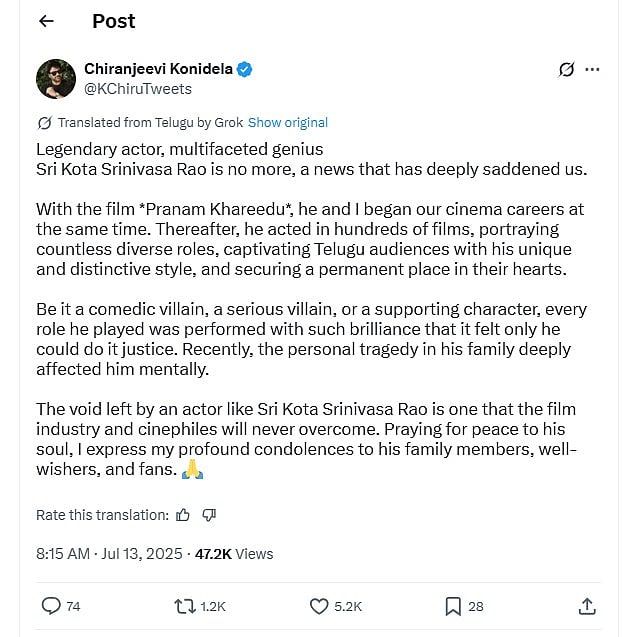This screenshot has width=623, height=637.
Task: Open Chiranjeevi Konidela's profile picture
Action: coord(56,79)
